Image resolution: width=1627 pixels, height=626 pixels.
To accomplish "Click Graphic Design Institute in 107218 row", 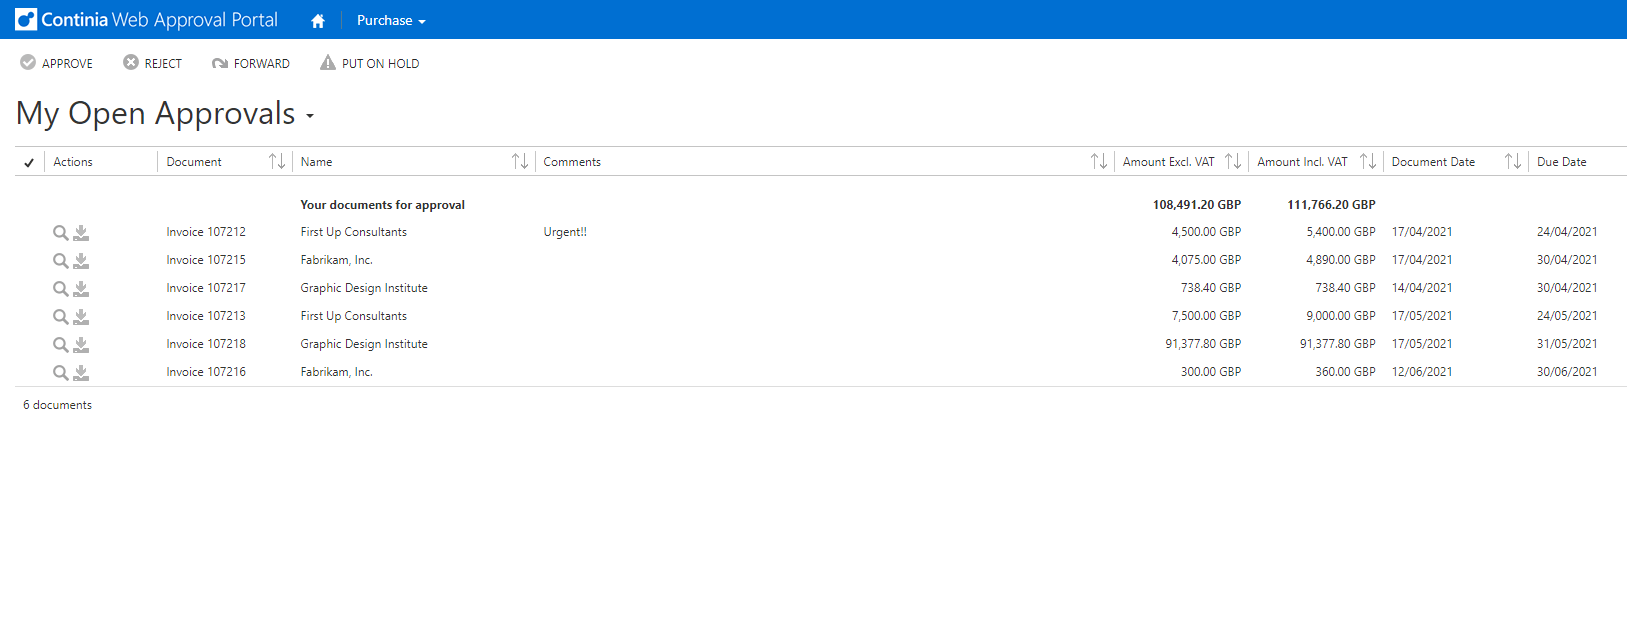I will [364, 344].
